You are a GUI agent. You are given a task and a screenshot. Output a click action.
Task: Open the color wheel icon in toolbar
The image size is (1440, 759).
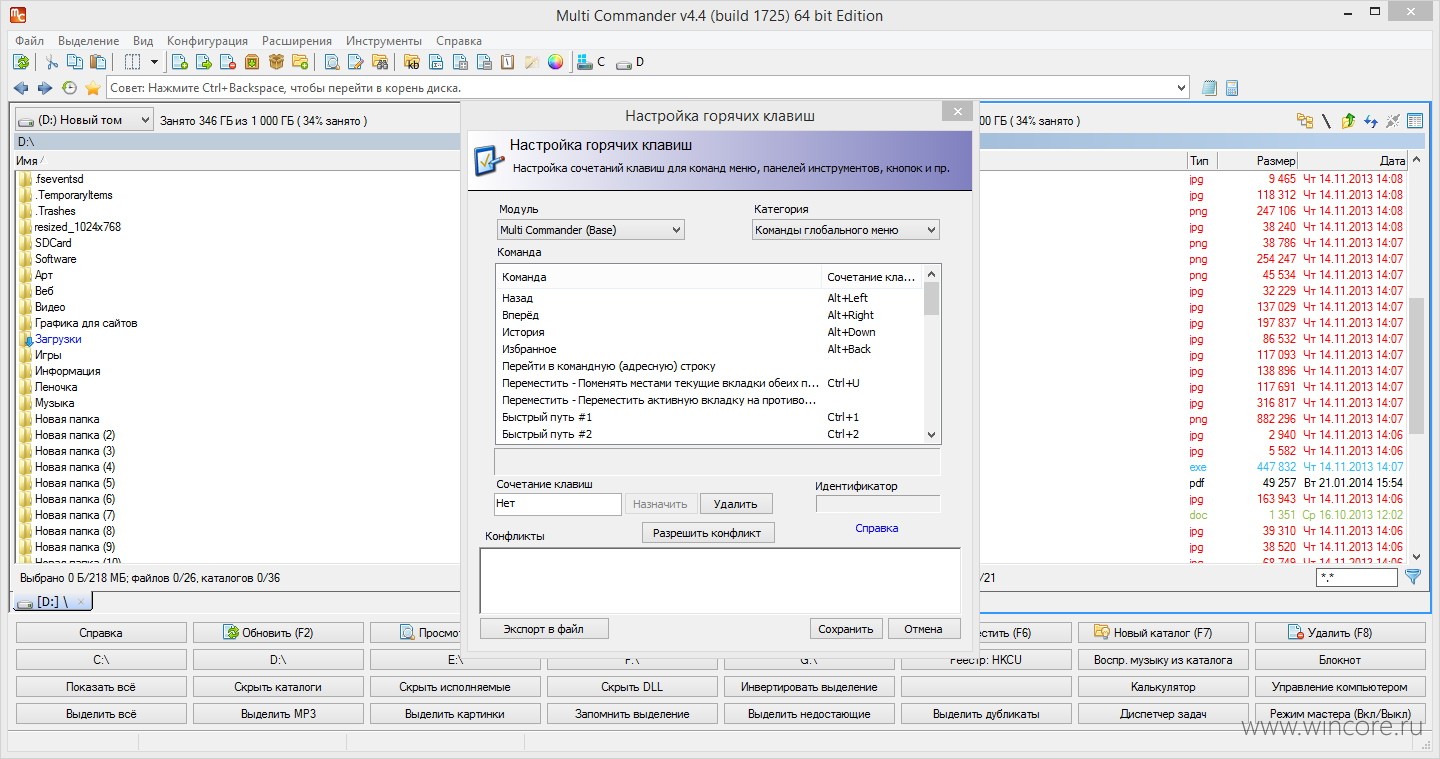[555, 62]
